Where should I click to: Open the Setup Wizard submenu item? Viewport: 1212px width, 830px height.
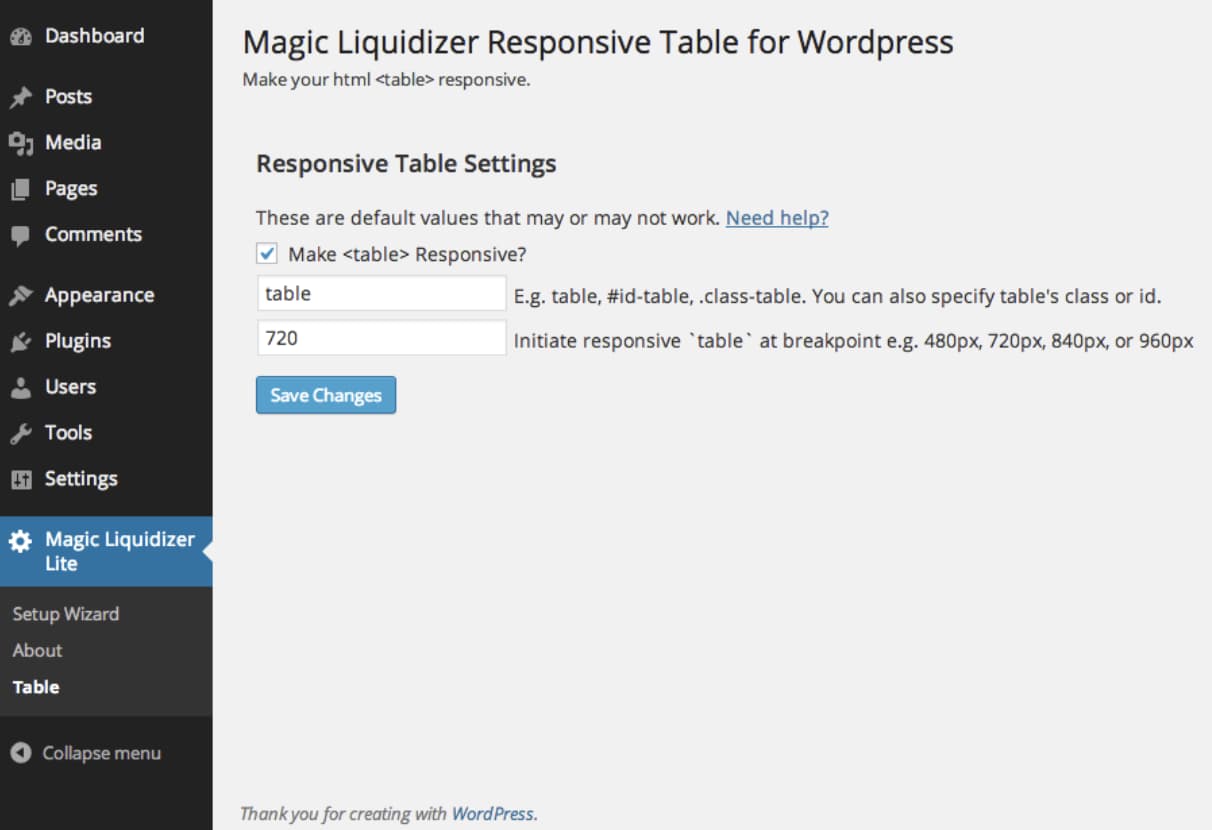66,613
